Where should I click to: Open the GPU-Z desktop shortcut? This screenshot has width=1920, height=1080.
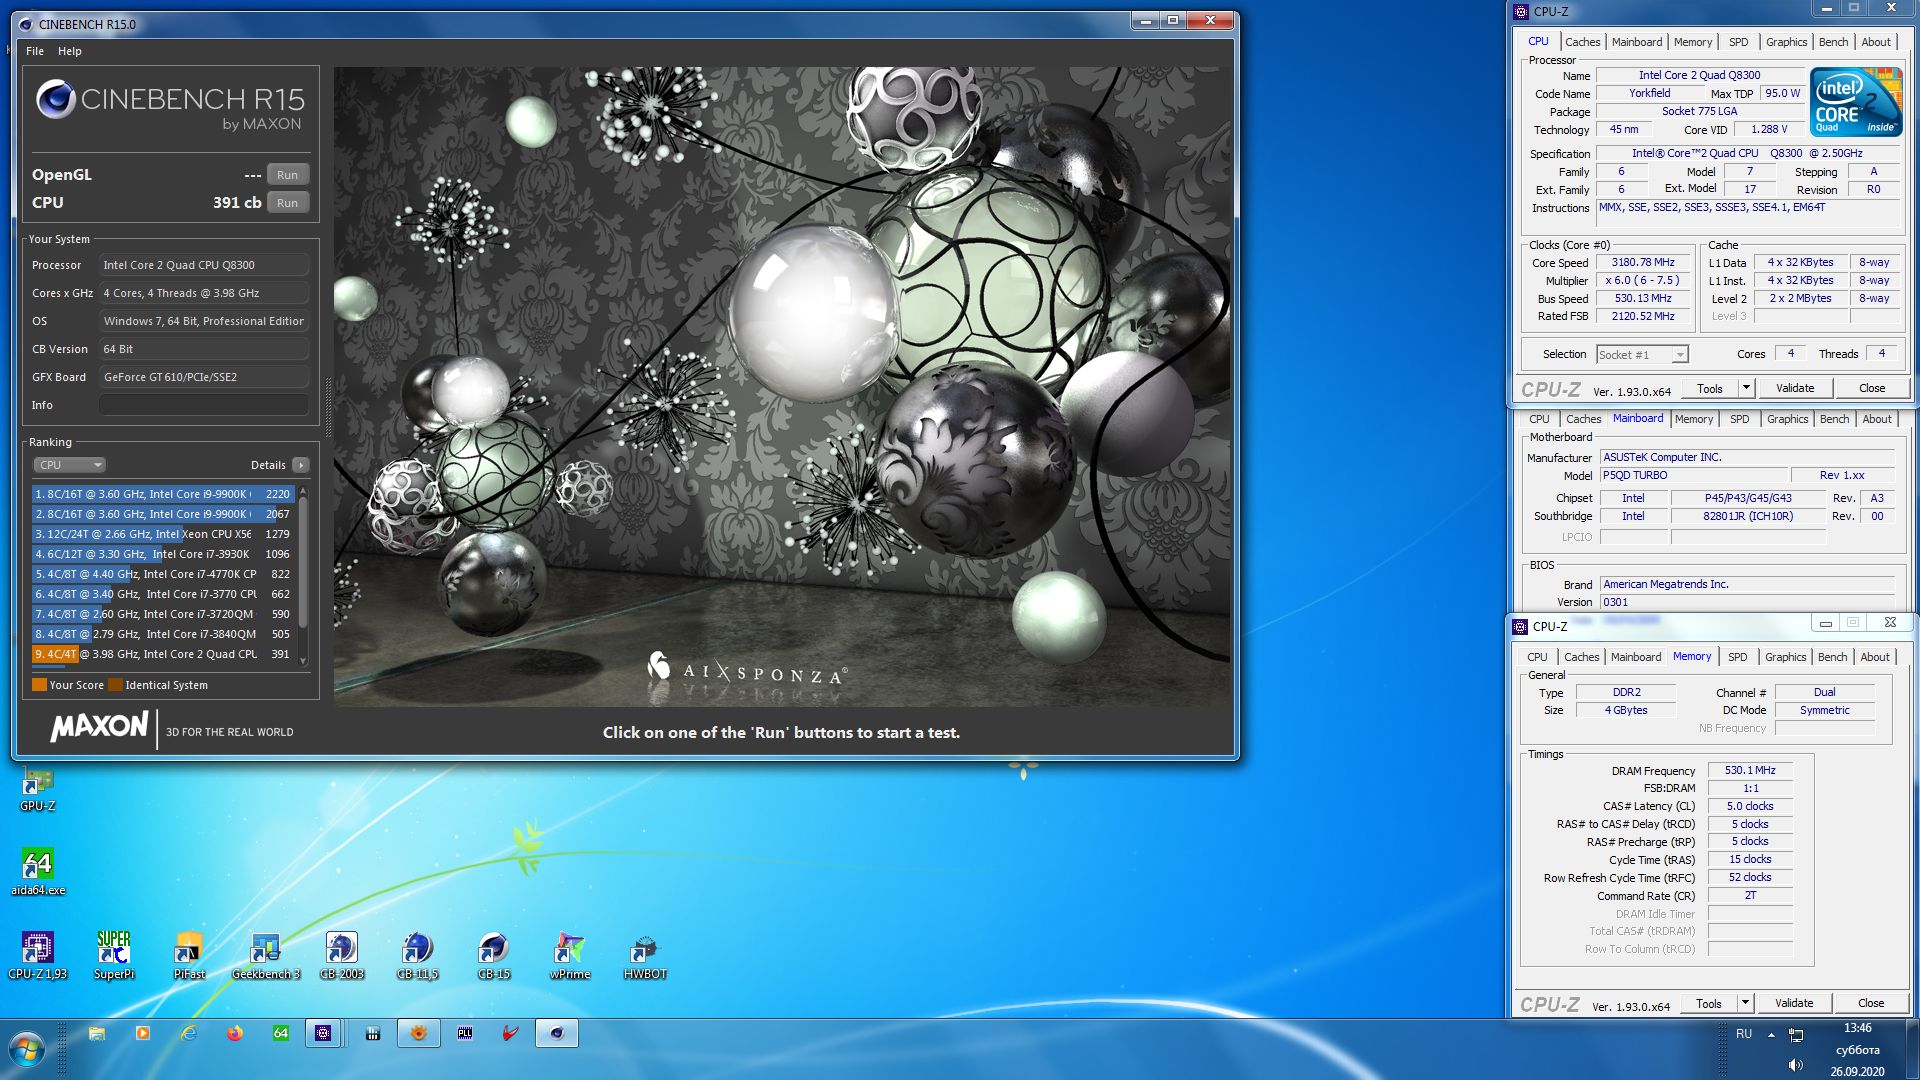(38, 790)
